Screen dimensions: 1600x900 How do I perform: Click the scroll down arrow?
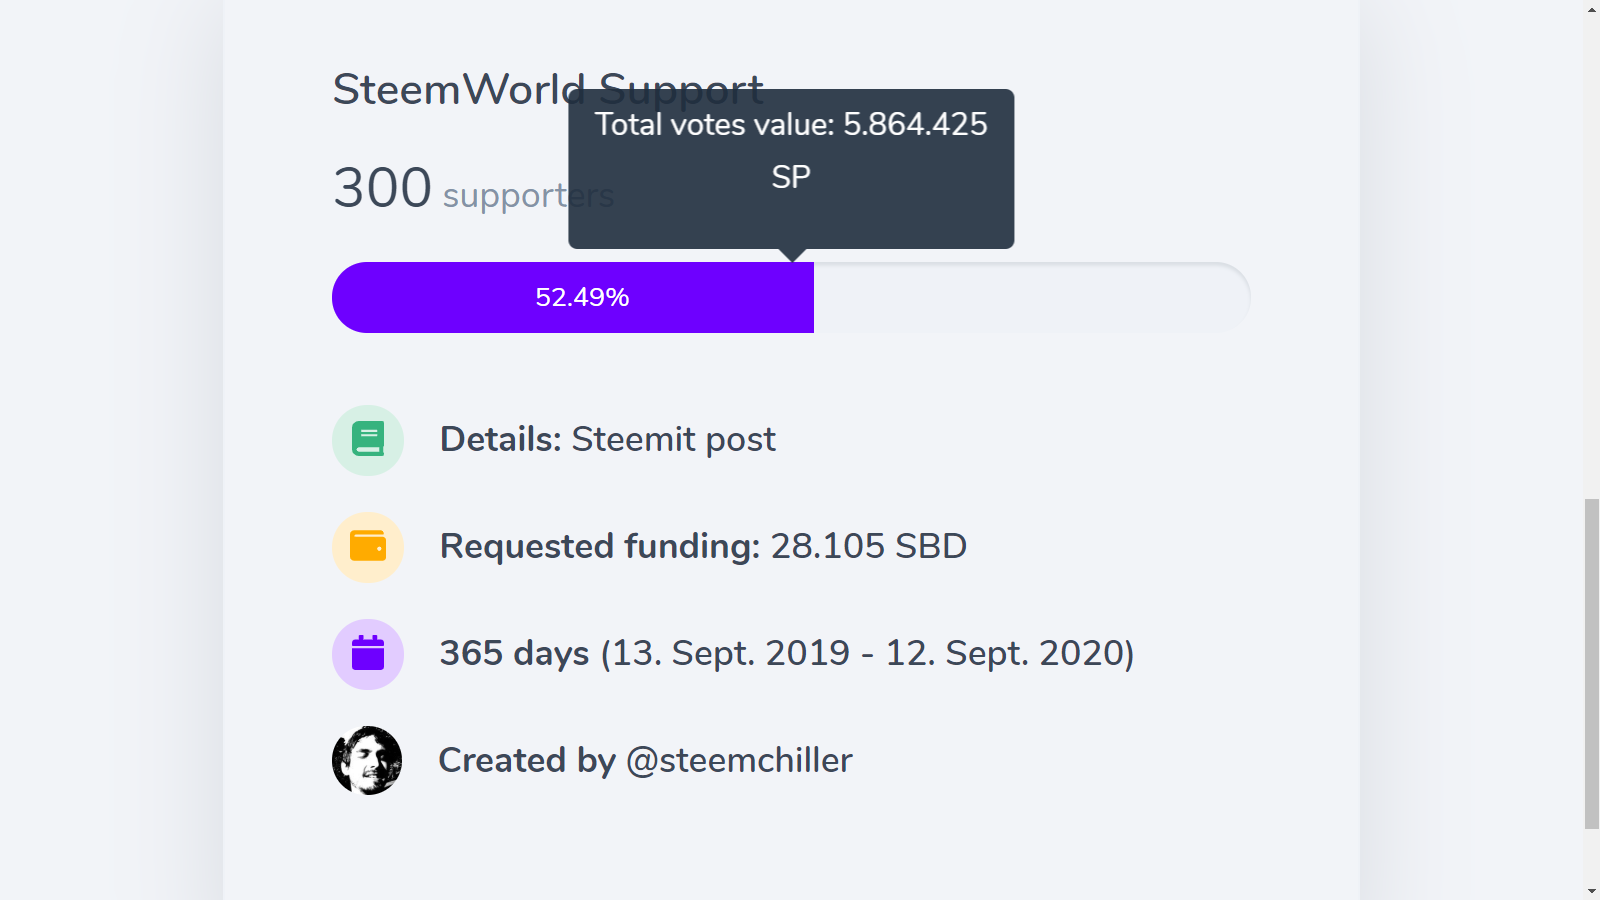tap(1592, 891)
